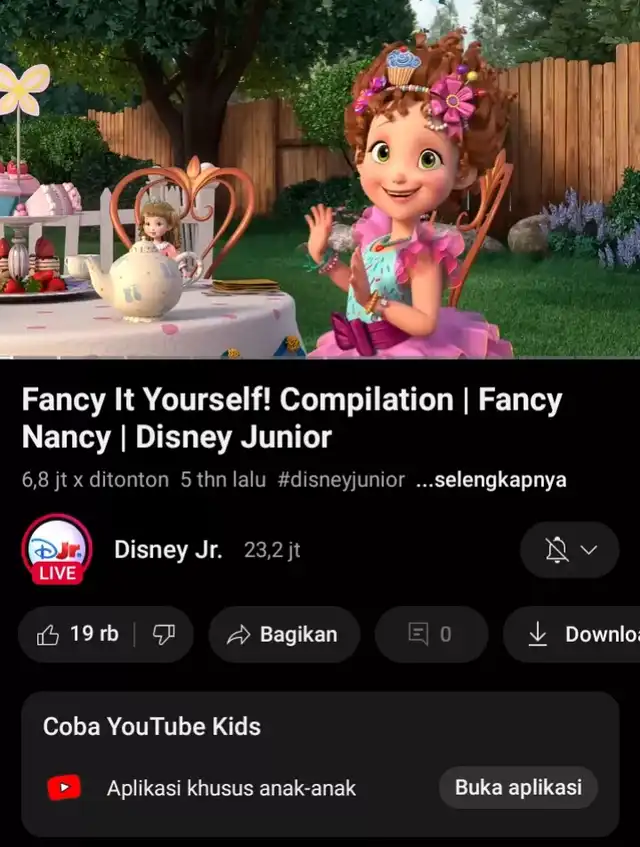Open the Disney Jr. channel name

[x=168, y=549]
